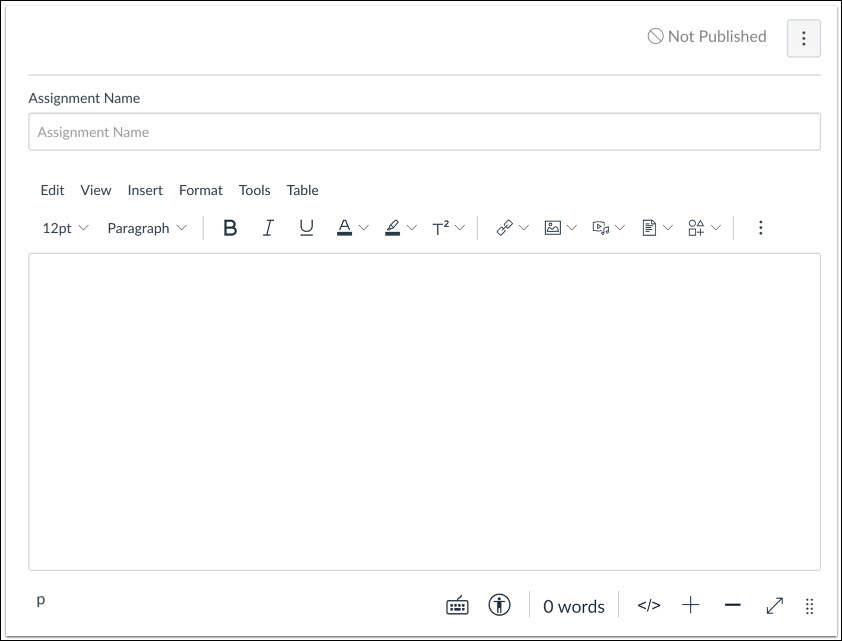Toggle bold formatting
The height and width of the screenshot is (641, 842).
coord(230,227)
